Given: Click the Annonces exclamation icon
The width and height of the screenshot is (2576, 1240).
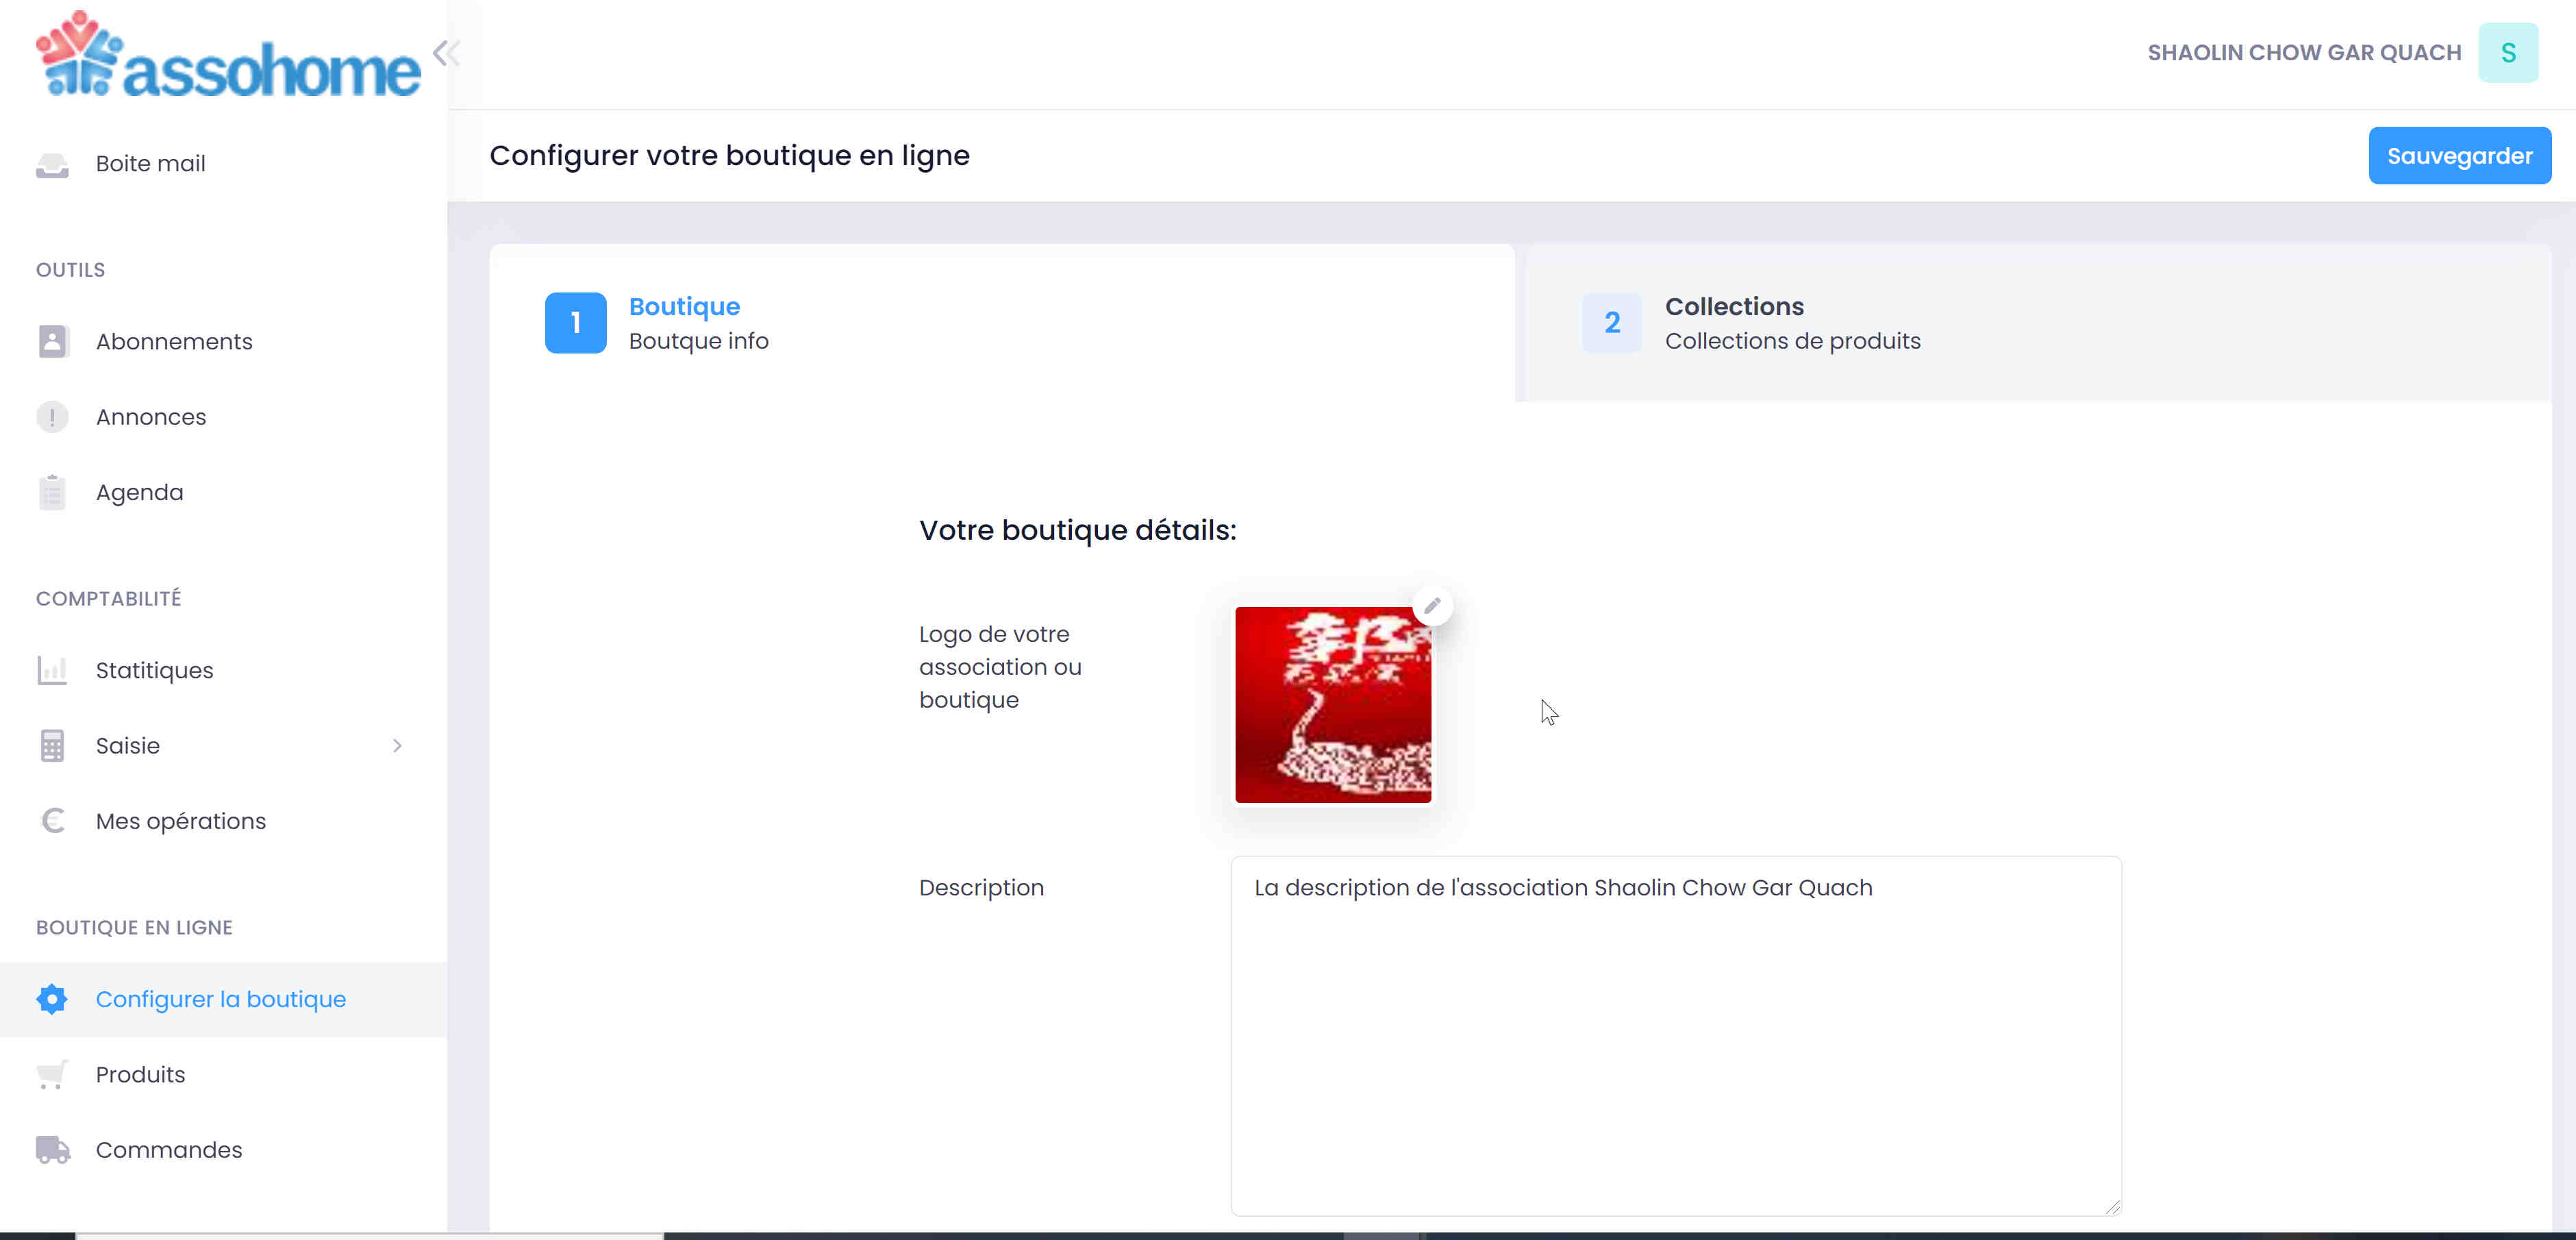Looking at the screenshot, I should (52, 417).
